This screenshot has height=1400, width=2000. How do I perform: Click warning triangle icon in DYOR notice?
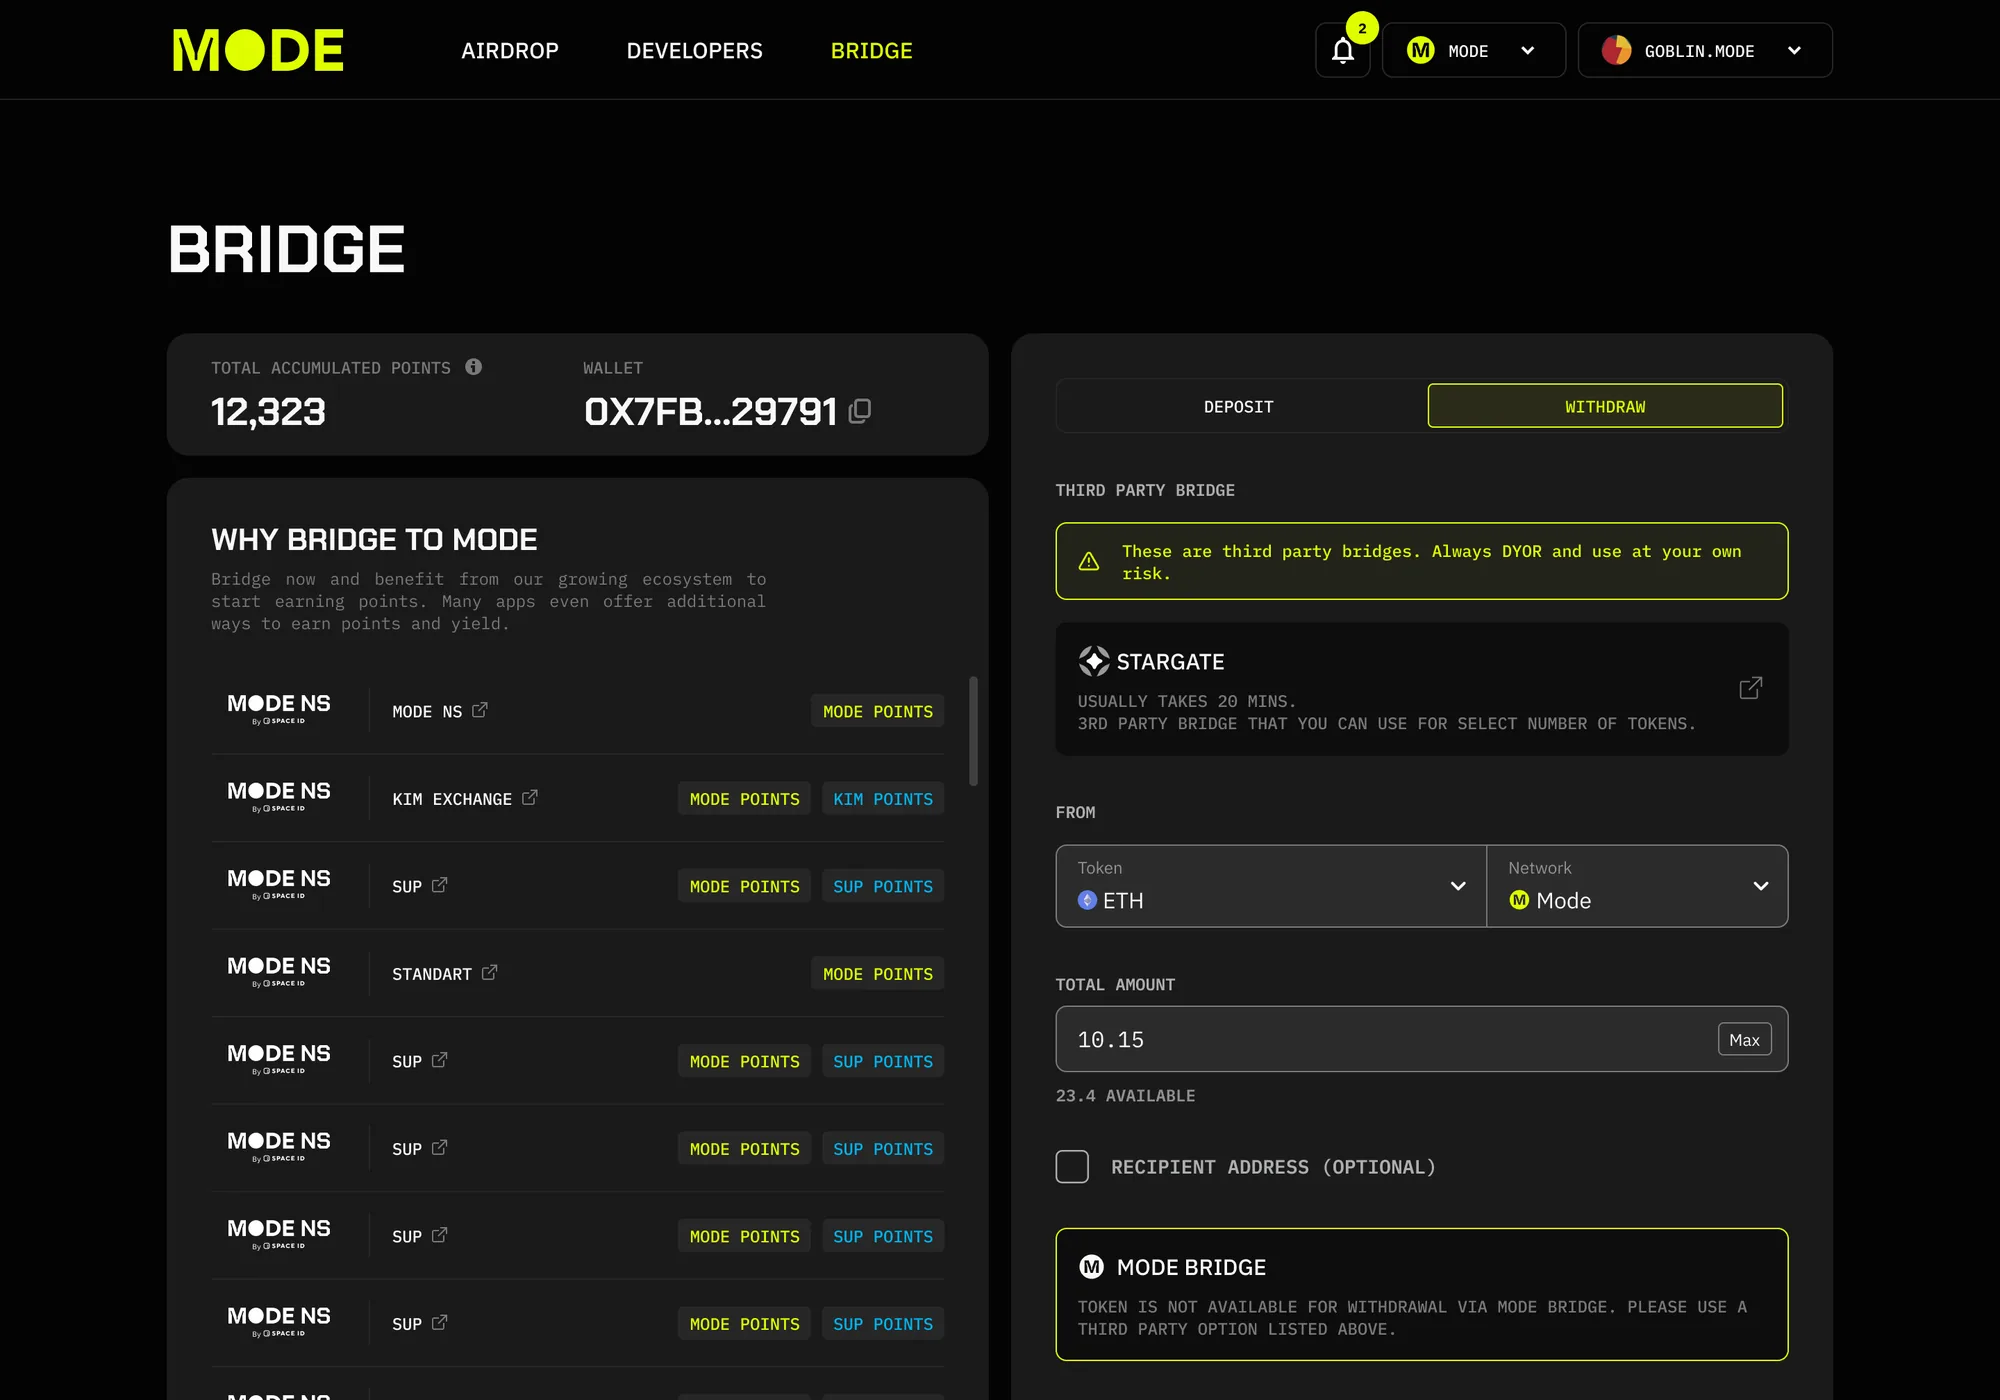pyautogui.click(x=1089, y=562)
